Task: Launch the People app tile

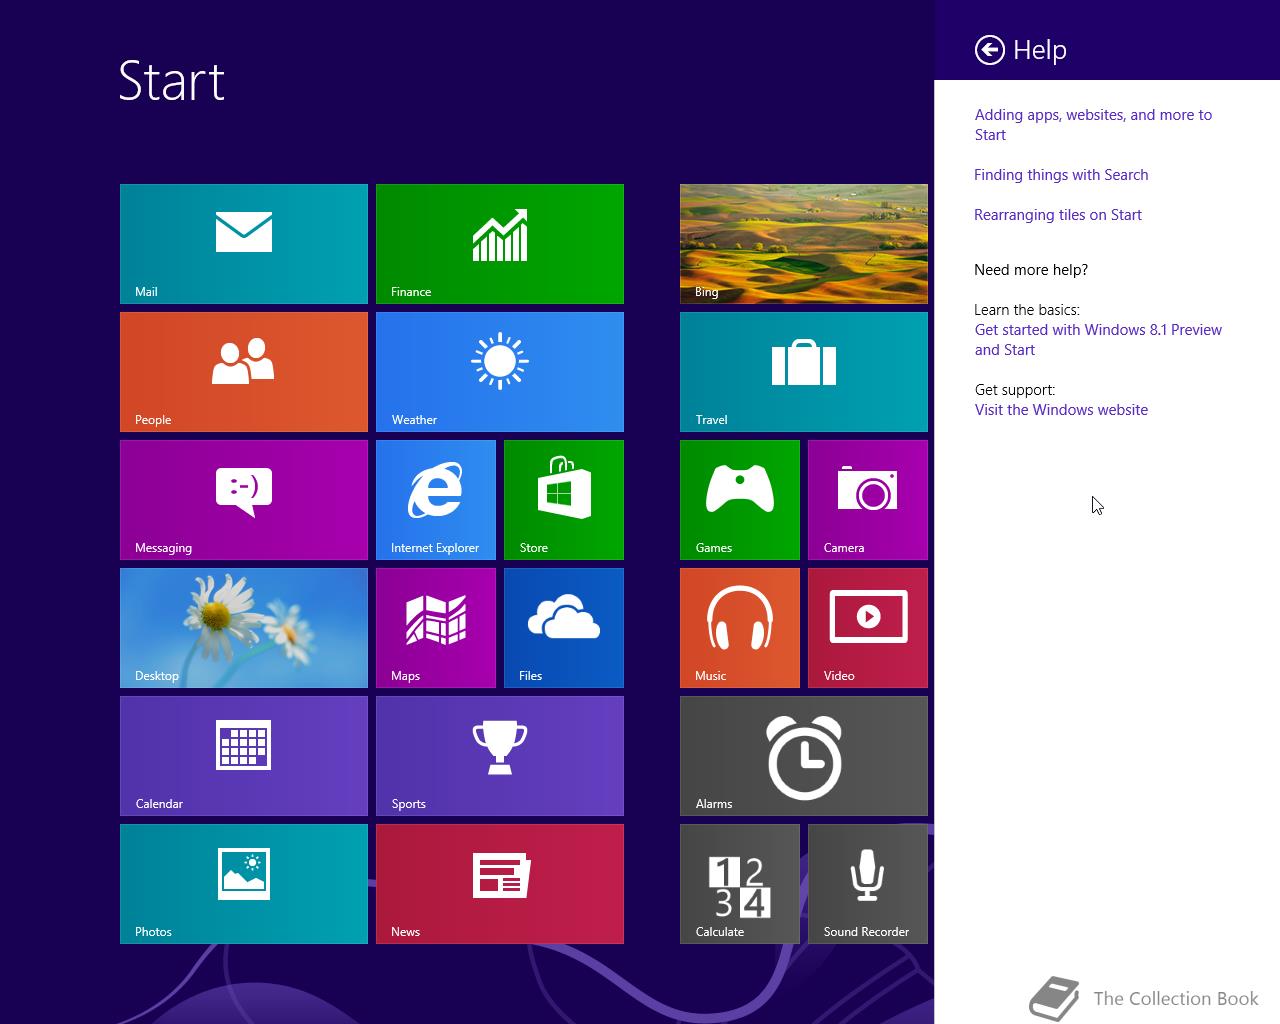Action: tap(244, 372)
